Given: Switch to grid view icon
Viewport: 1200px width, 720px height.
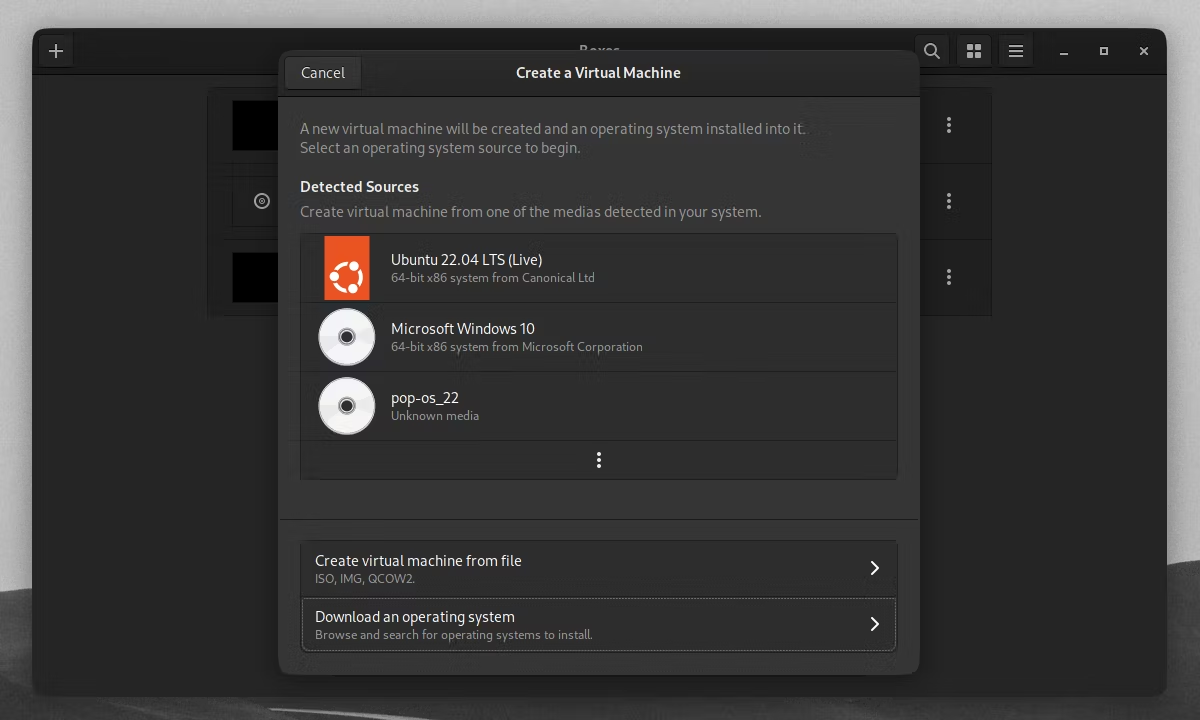Looking at the screenshot, I should (974, 51).
